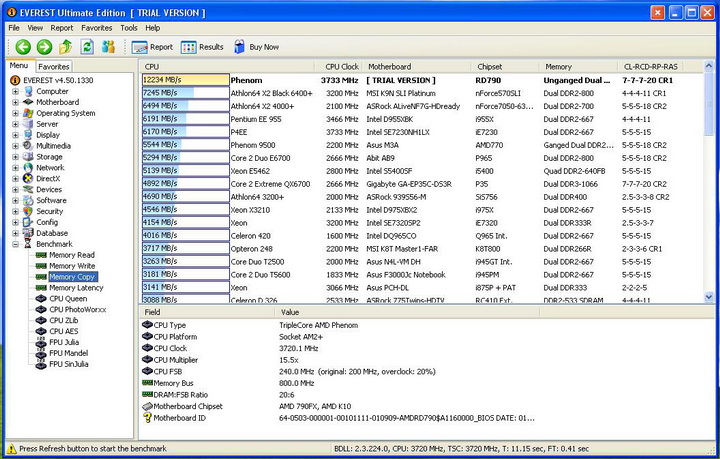Select the EVEREST v4.50.1330 root item

click(58, 80)
